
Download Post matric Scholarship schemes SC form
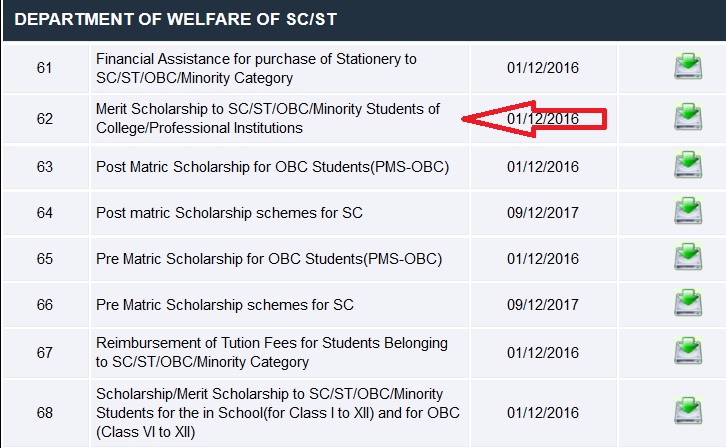[x=687, y=212]
